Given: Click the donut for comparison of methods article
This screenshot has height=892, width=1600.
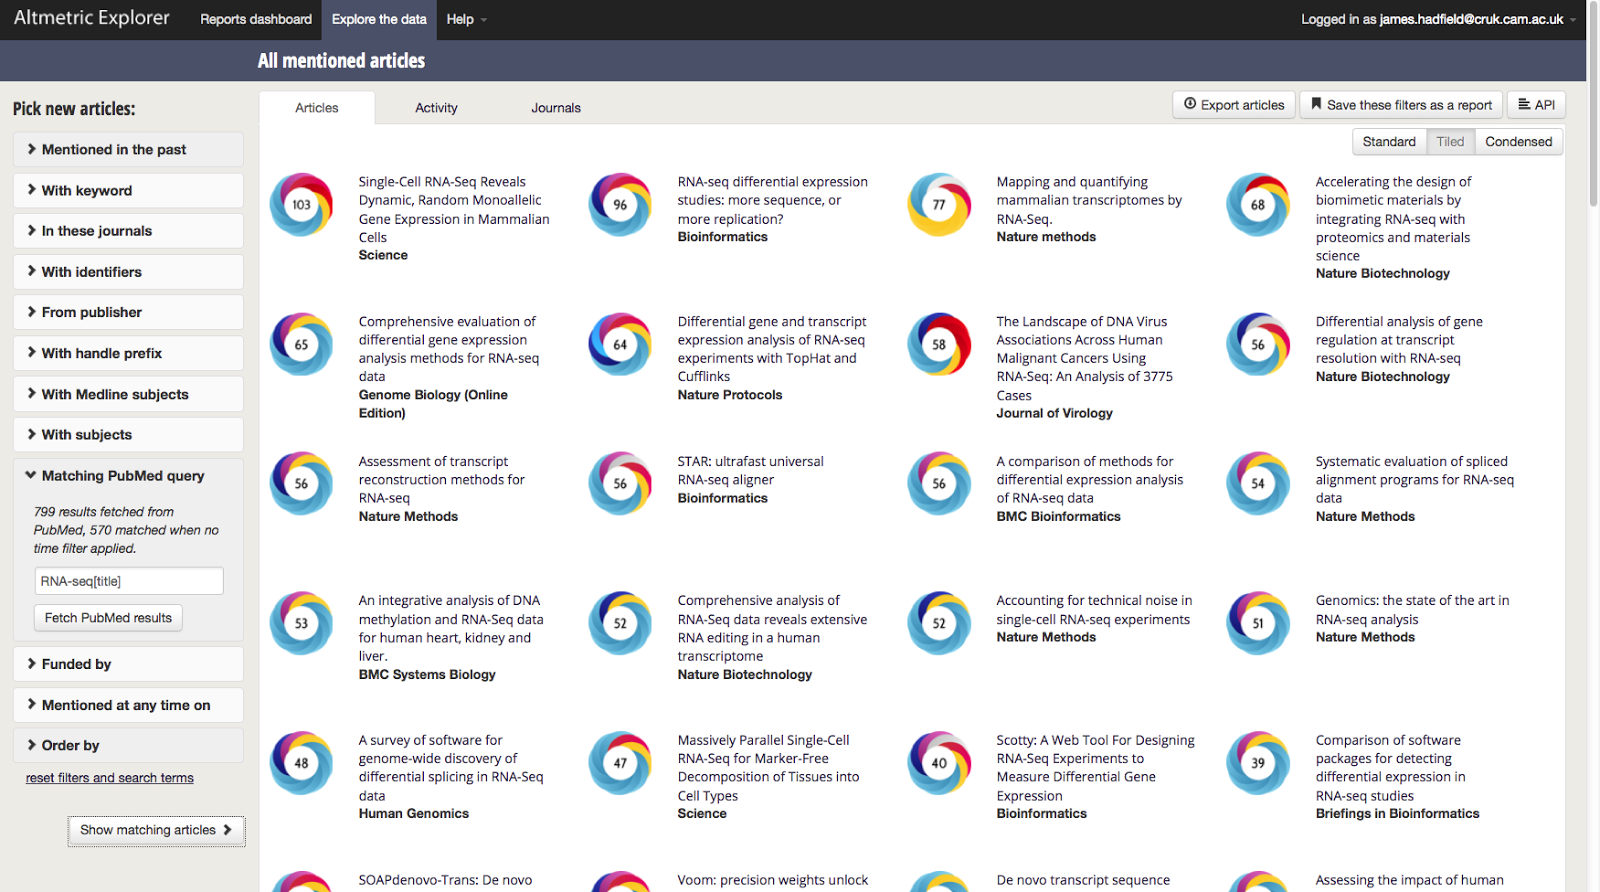Looking at the screenshot, I should pos(939,483).
